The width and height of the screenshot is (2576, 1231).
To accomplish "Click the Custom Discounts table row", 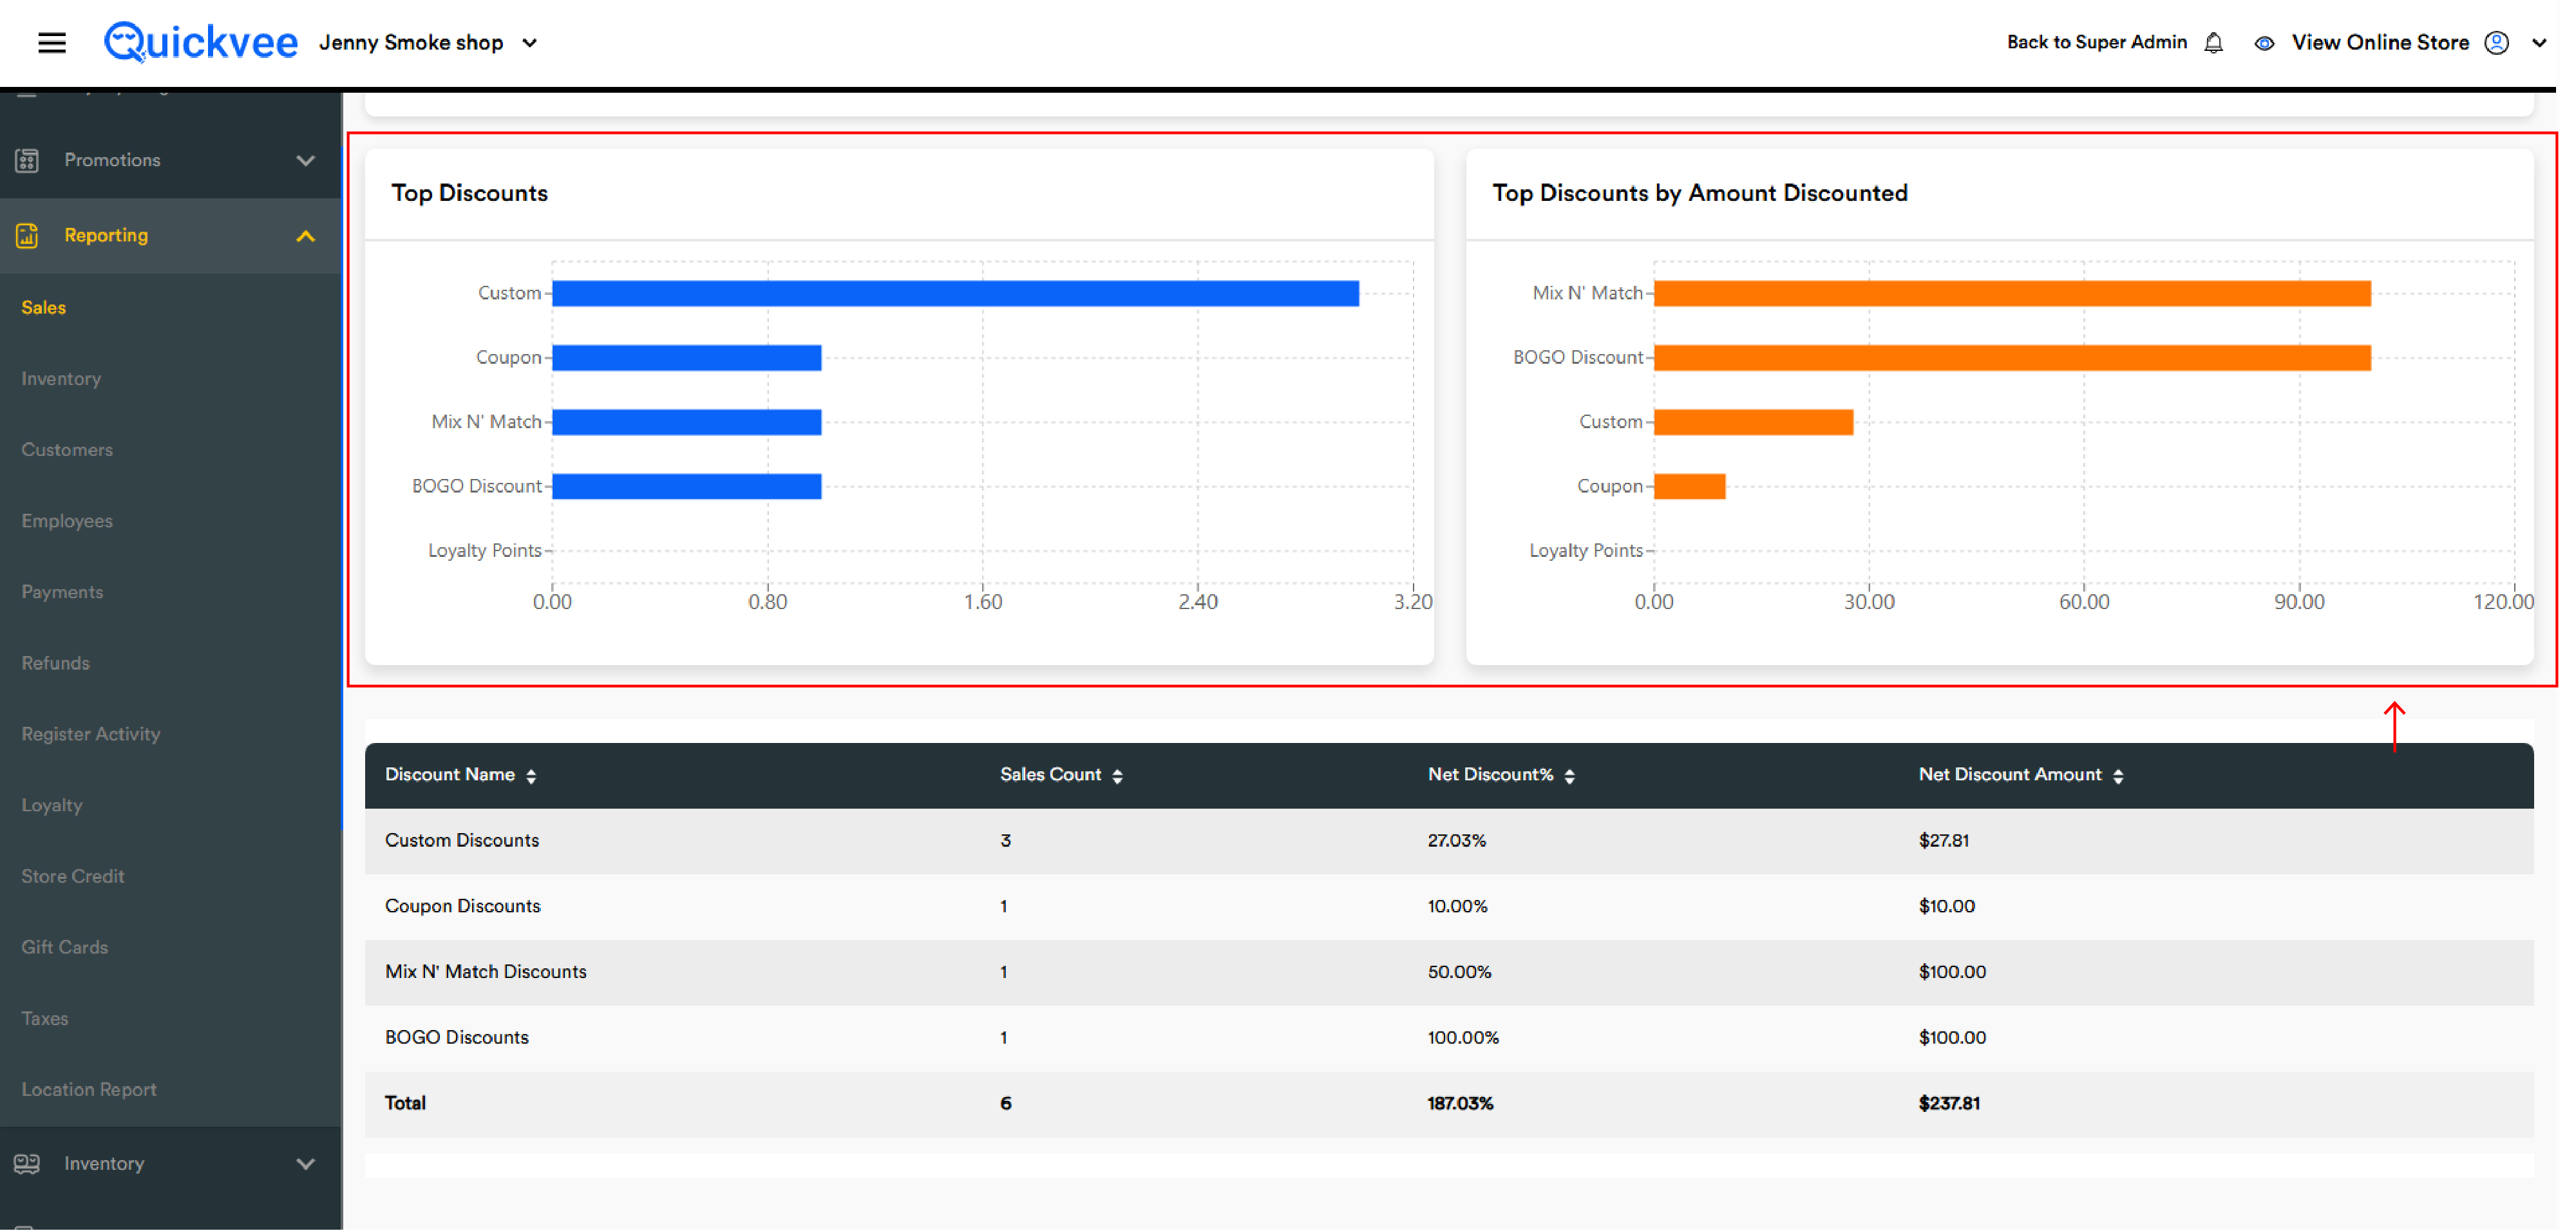I will click(1448, 841).
